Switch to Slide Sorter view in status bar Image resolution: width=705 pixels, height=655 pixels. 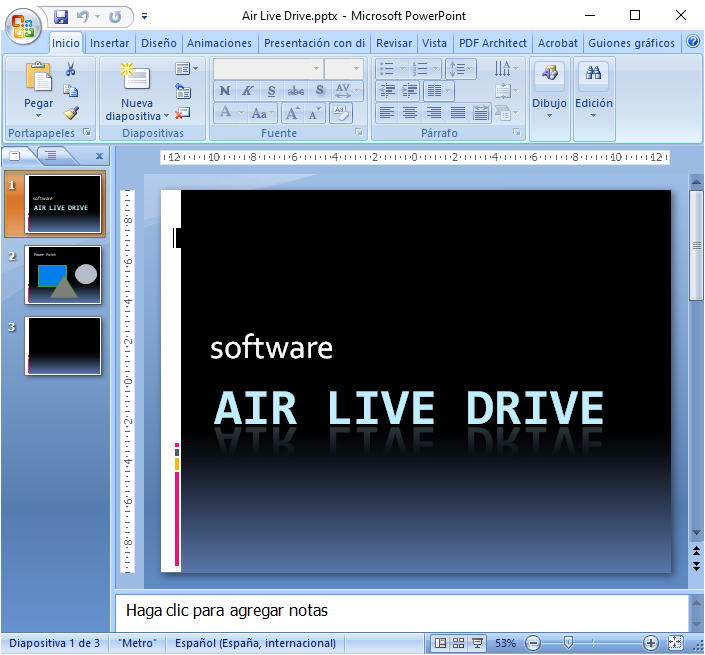click(x=458, y=643)
